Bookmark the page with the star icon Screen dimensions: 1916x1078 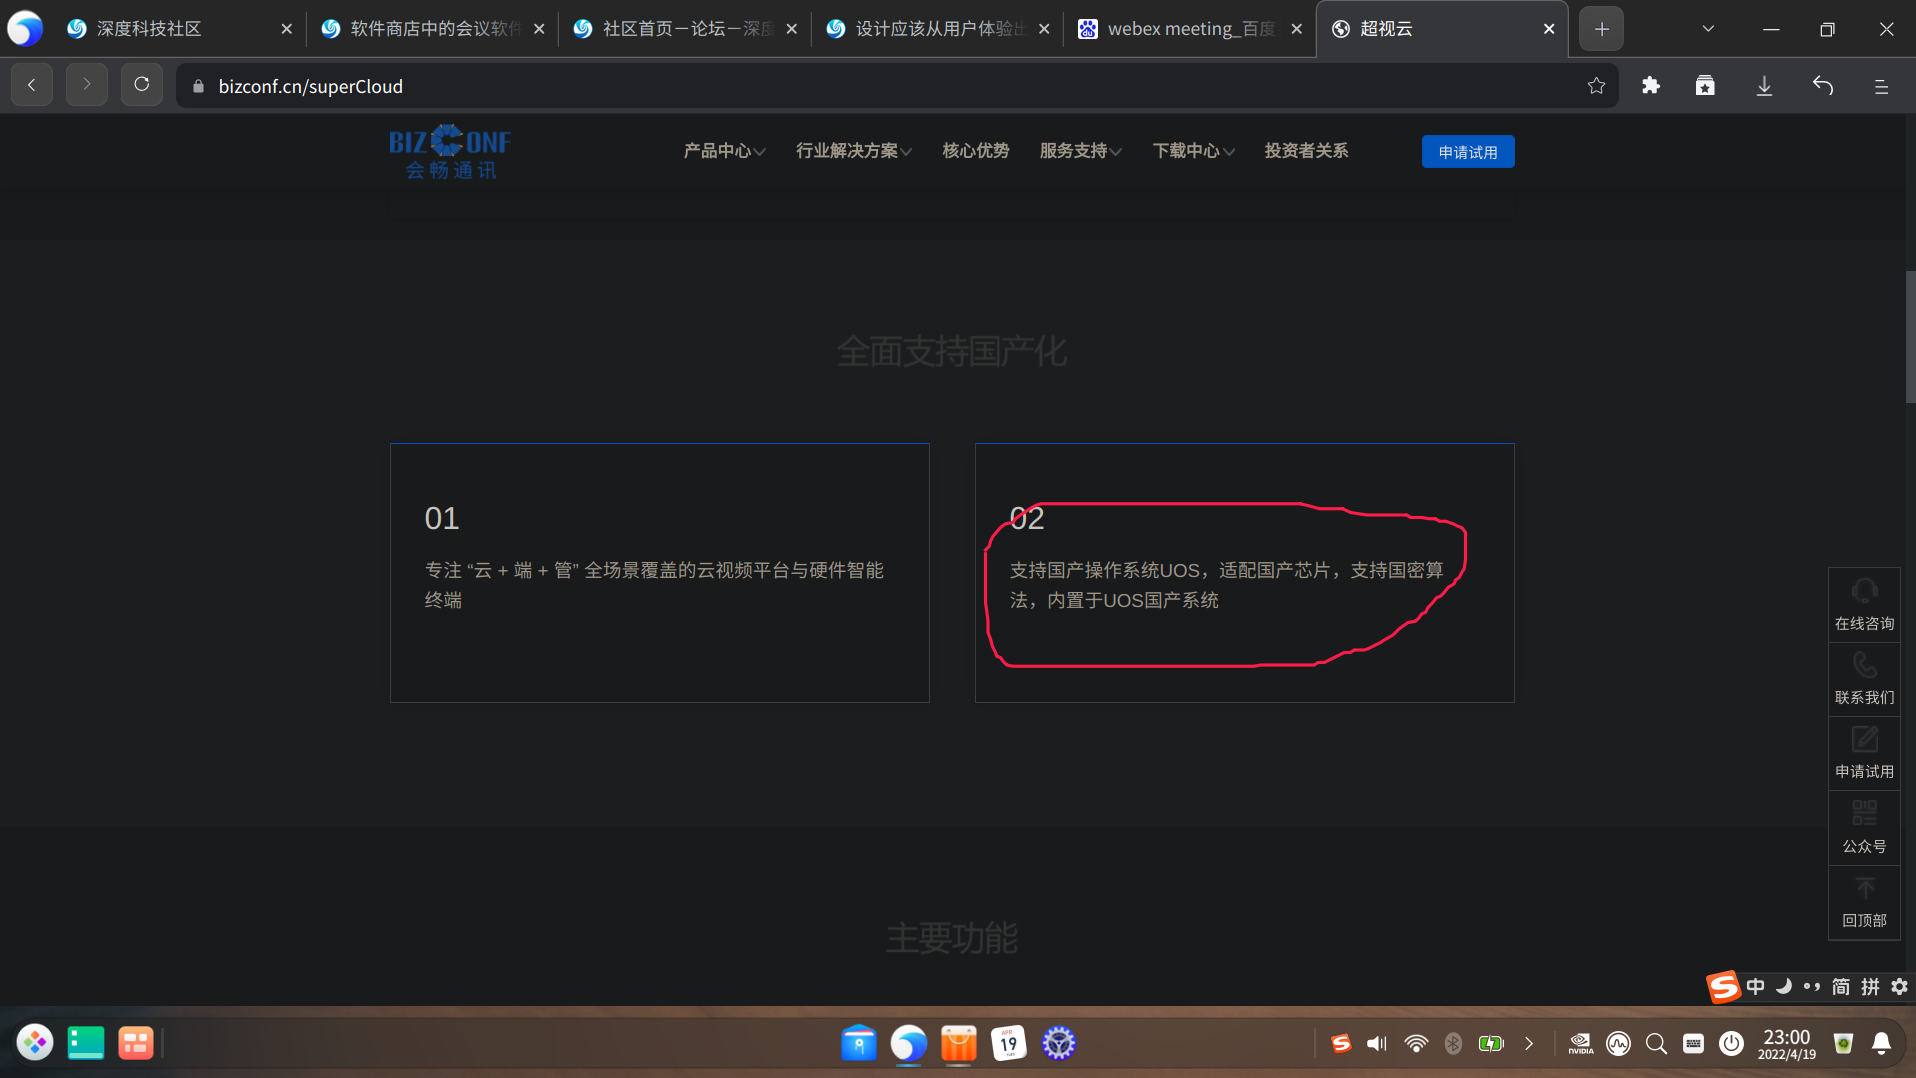(1596, 86)
